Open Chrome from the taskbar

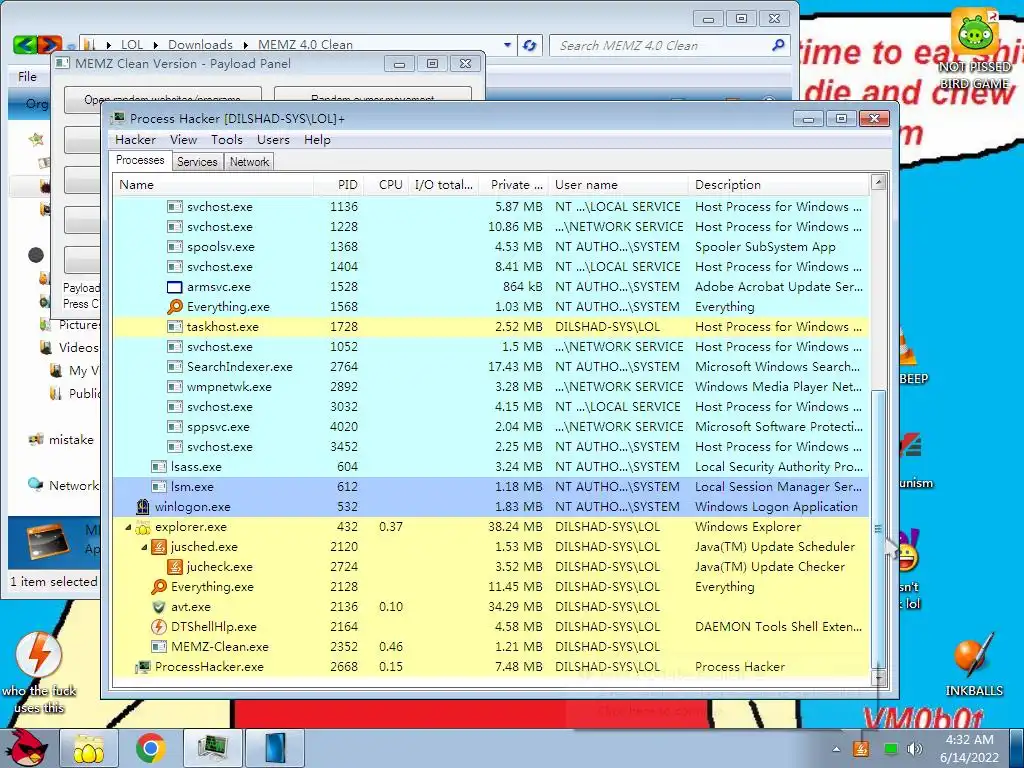click(151, 748)
